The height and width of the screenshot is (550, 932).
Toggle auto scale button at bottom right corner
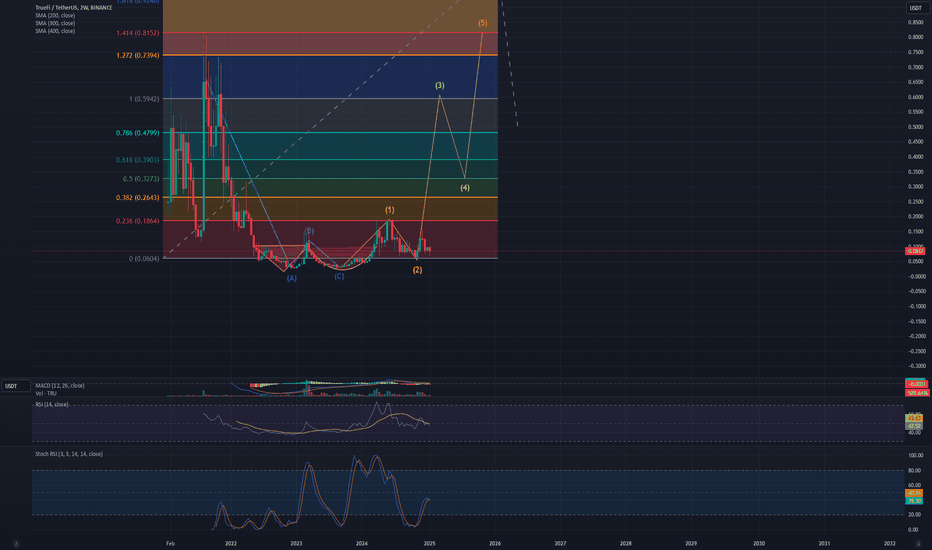(919, 543)
